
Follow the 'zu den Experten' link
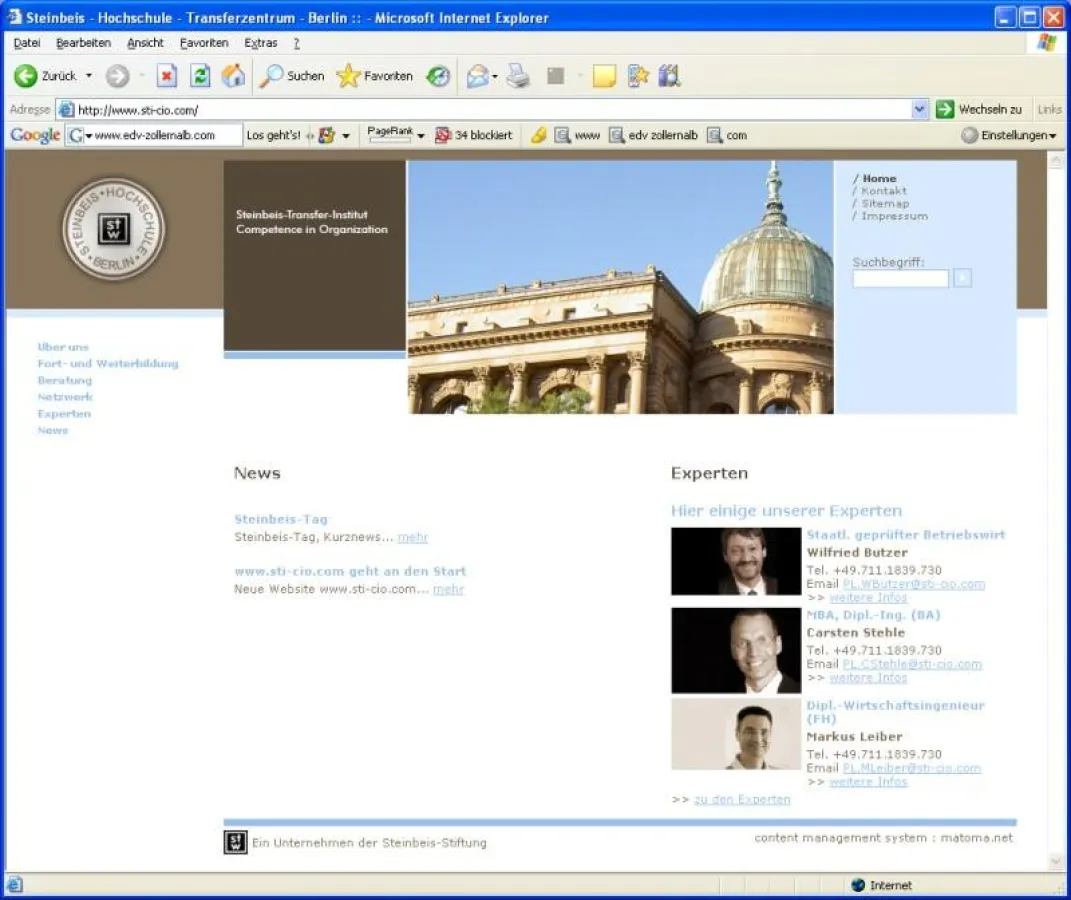[x=742, y=799]
